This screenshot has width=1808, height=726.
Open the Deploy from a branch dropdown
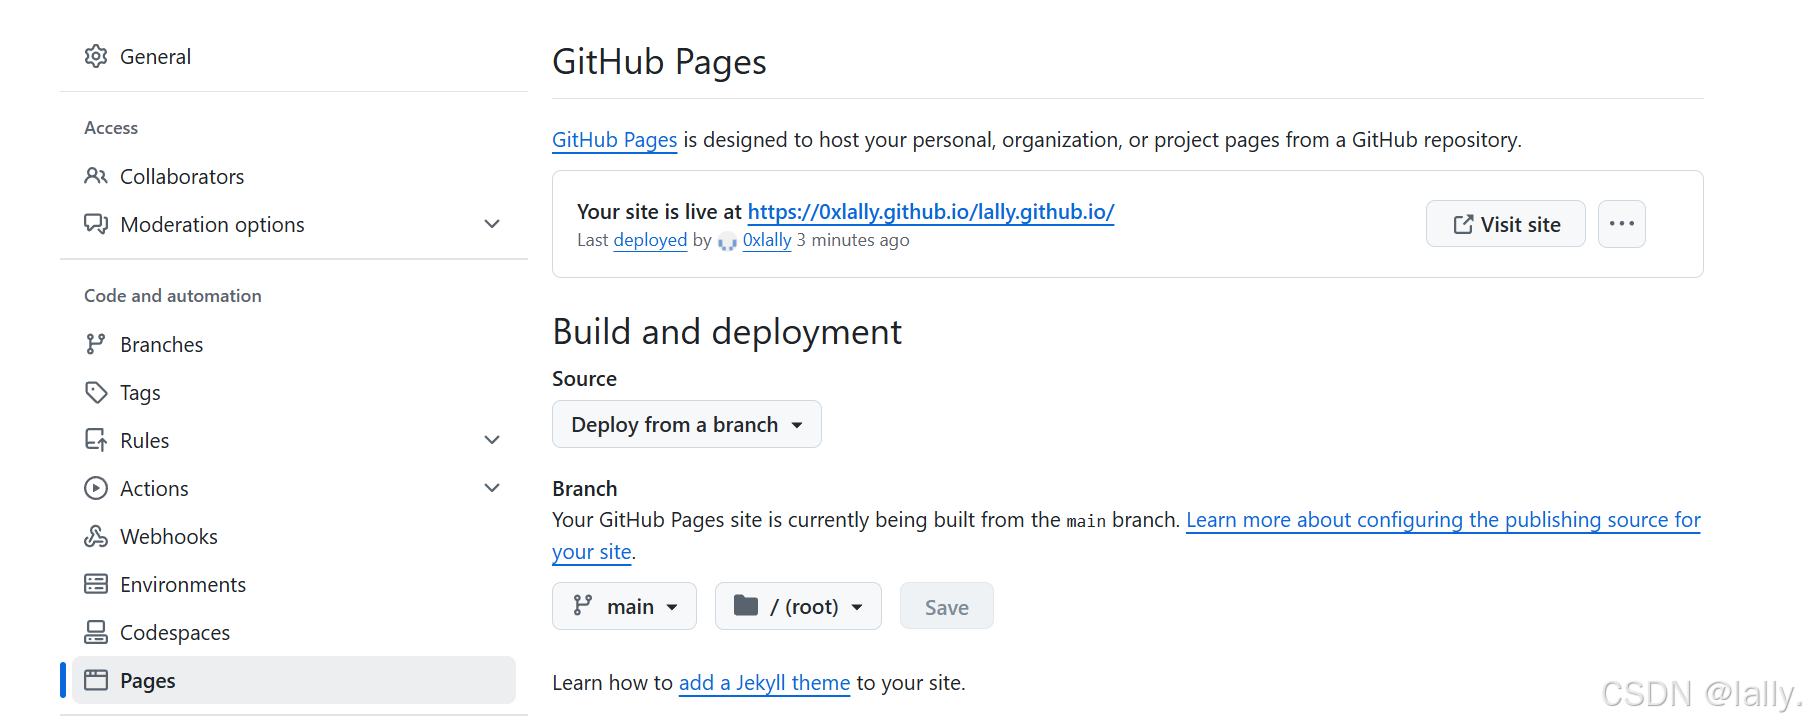(x=687, y=424)
